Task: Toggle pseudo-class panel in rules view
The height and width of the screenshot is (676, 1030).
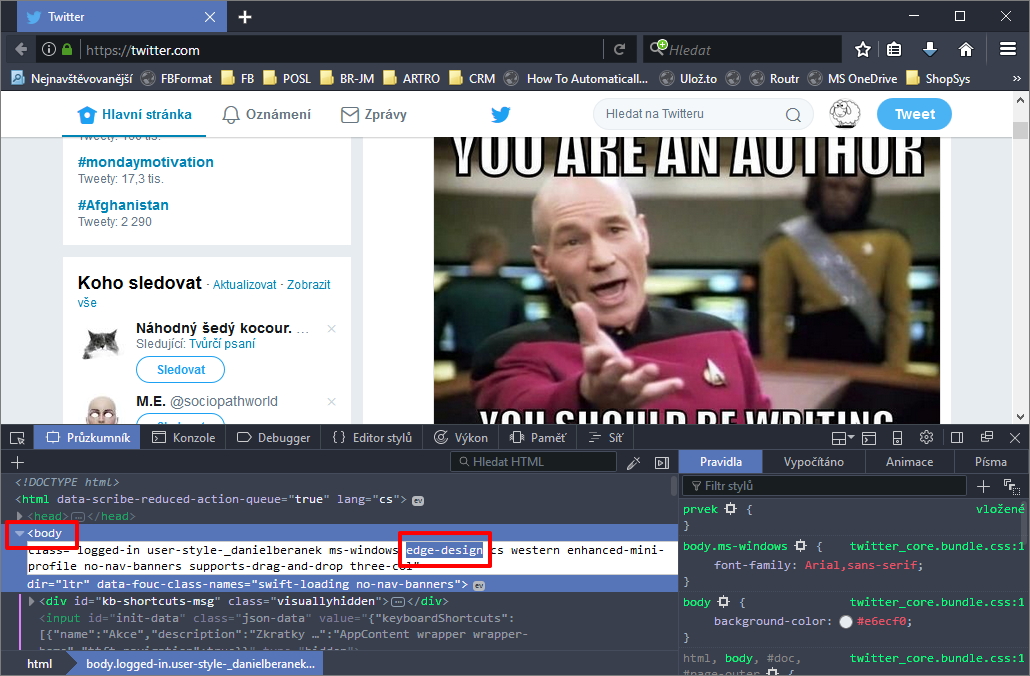Action: [1011, 486]
